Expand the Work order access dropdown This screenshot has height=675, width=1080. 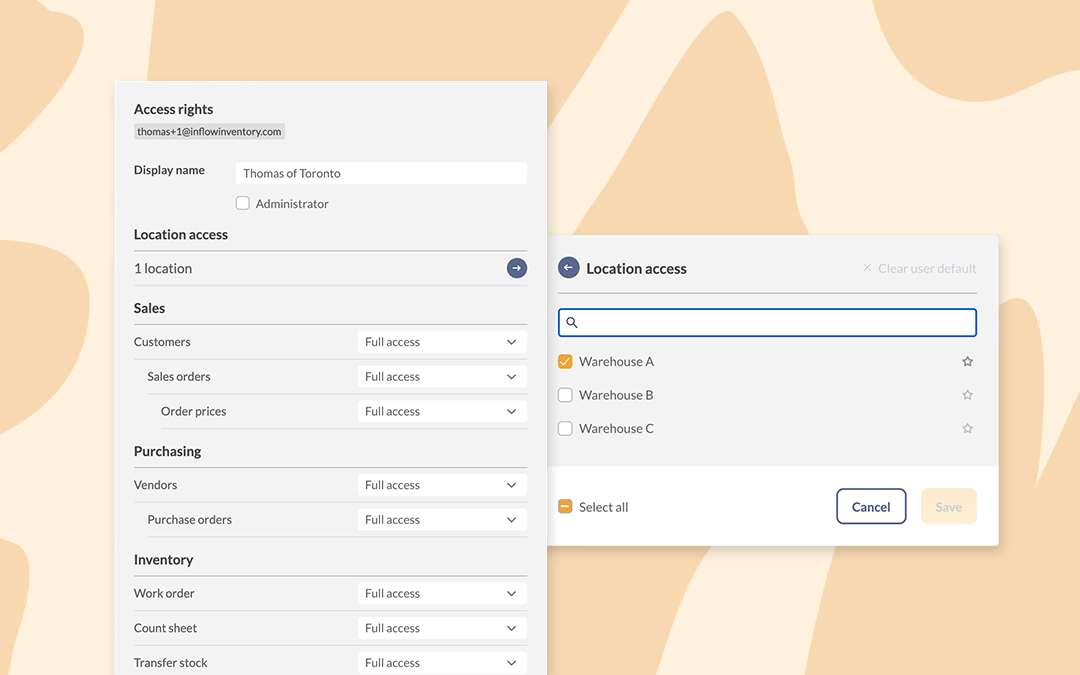click(x=441, y=593)
